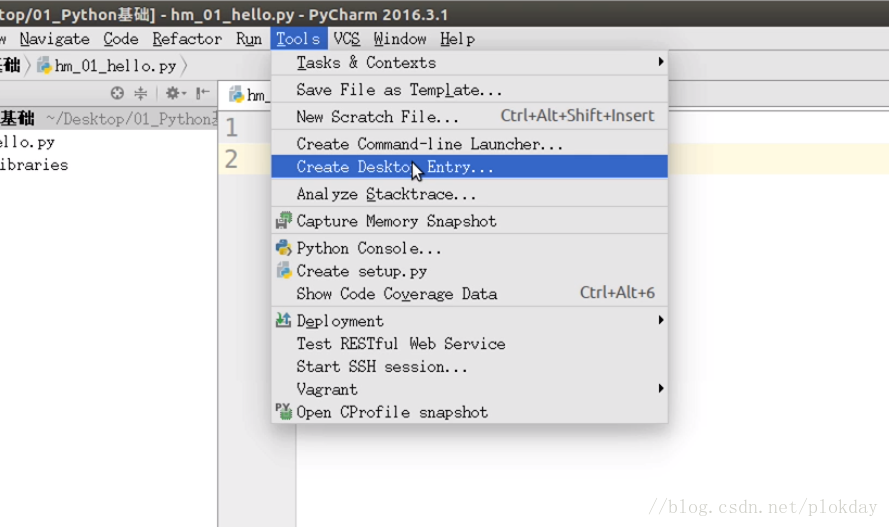Choose Save File as Template
Image resolution: width=889 pixels, height=527 pixels.
(x=469, y=90)
